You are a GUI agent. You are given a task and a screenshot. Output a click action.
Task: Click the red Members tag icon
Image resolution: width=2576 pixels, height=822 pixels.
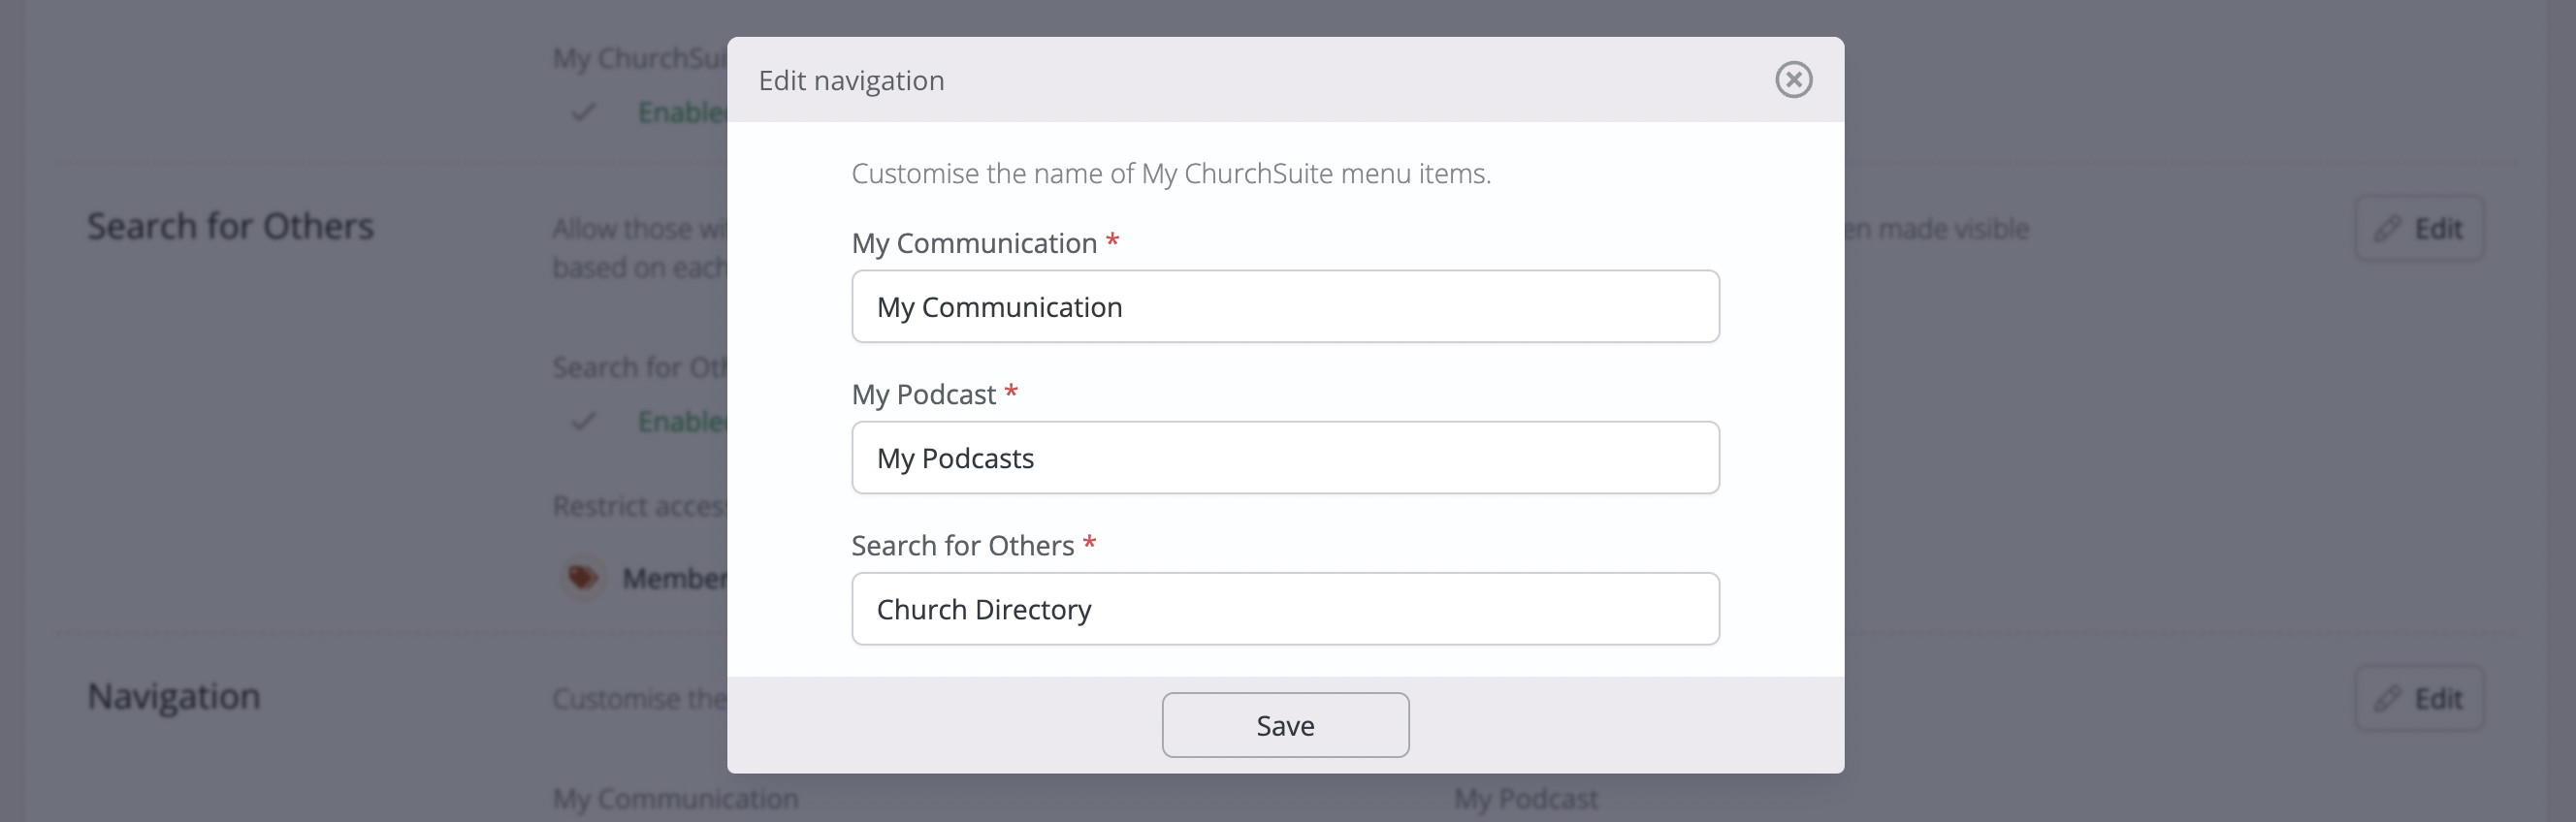coord(582,577)
